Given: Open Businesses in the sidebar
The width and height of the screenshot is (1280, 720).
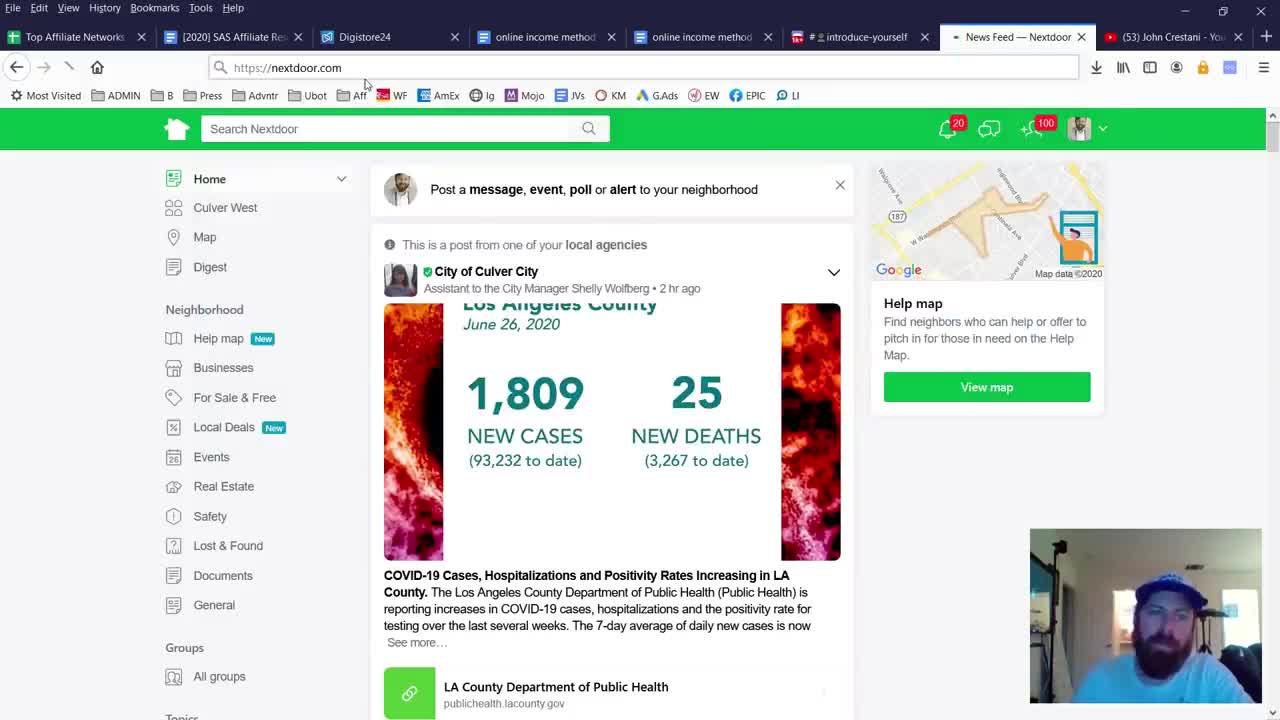Looking at the screenshot, I should [223, 368].
